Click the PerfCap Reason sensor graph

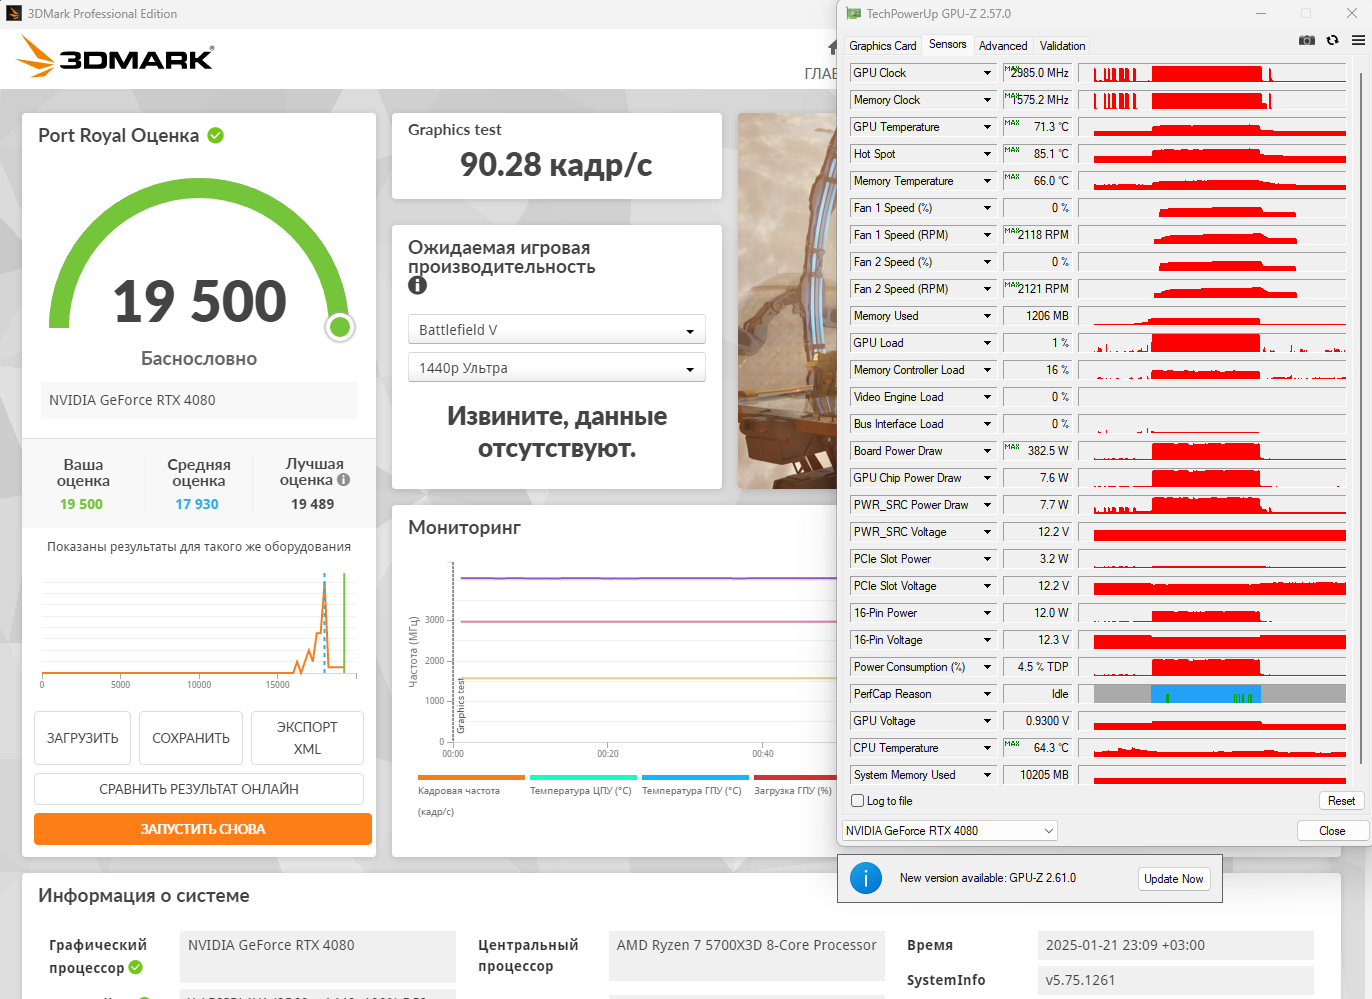(x=1212, y=694)
